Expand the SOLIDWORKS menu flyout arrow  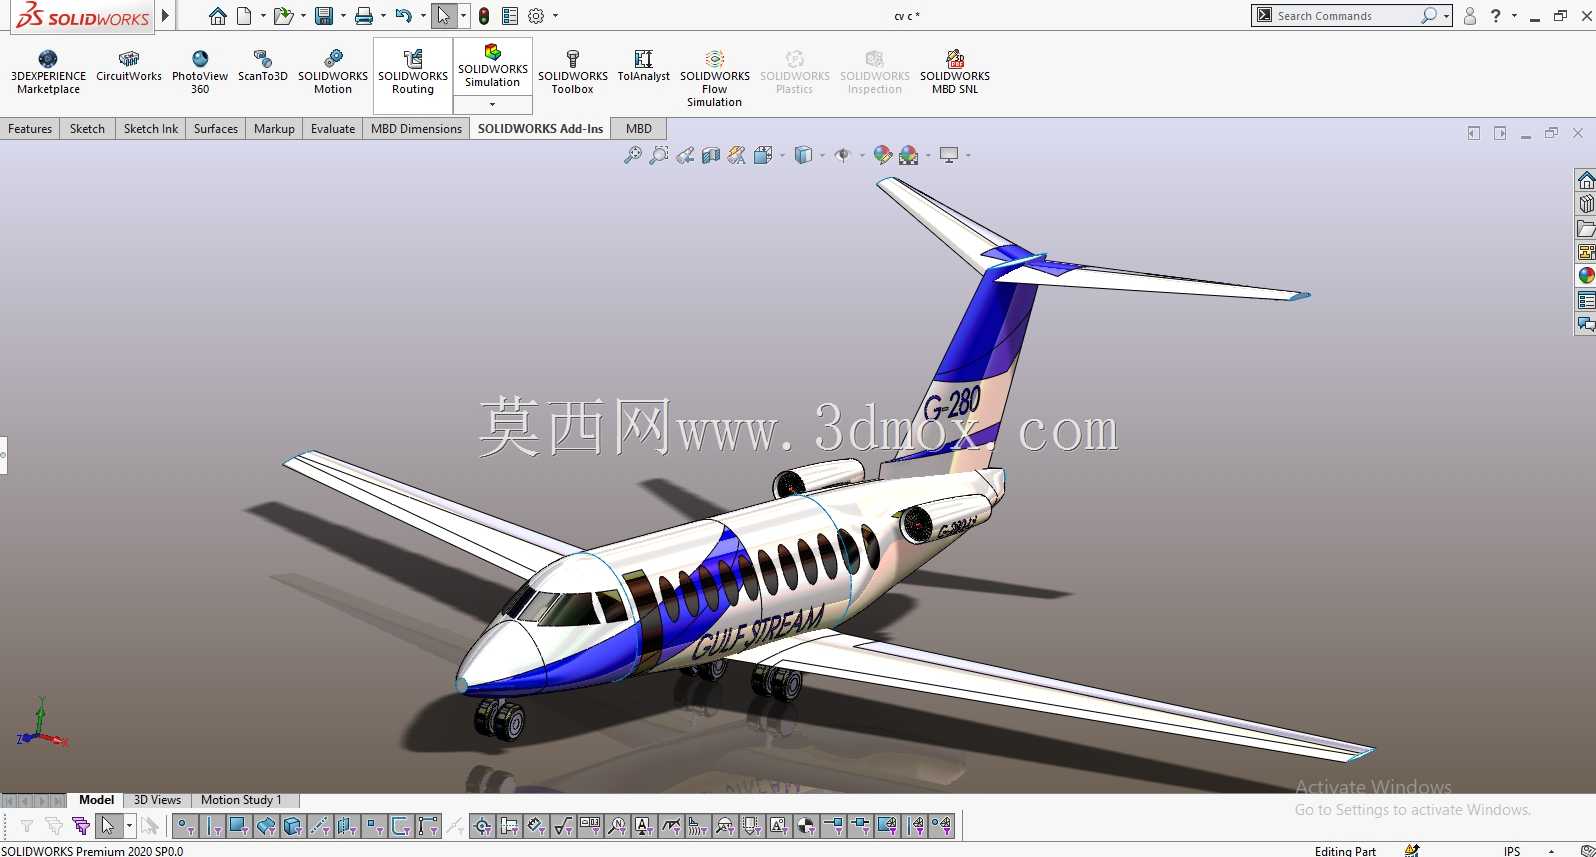pyautogui.click(x=166, y=16)
